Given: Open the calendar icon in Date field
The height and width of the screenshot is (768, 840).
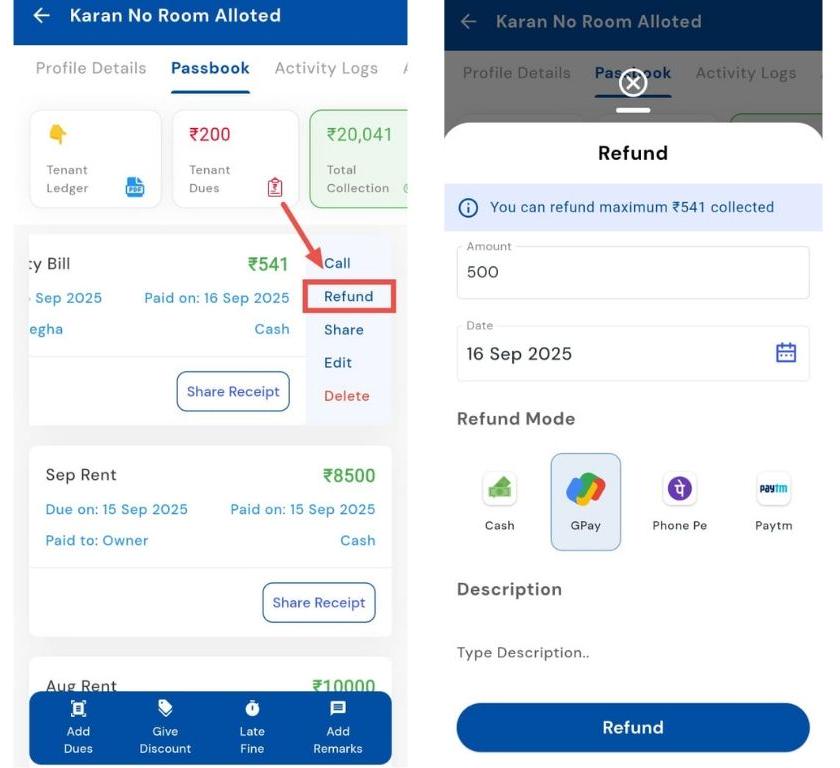Looking at the screenshot, I should (786, 353).
